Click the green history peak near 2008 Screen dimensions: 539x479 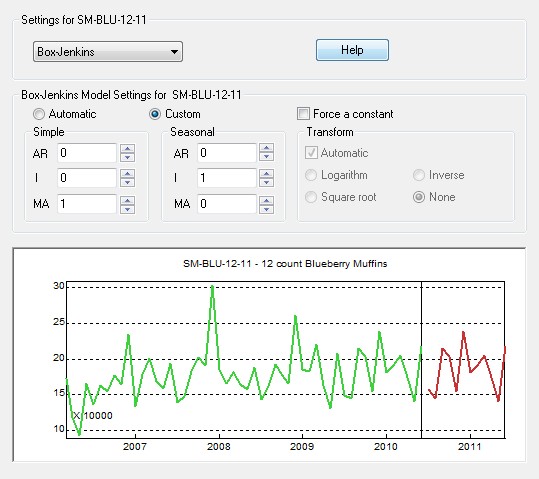(x=212, y=287)
